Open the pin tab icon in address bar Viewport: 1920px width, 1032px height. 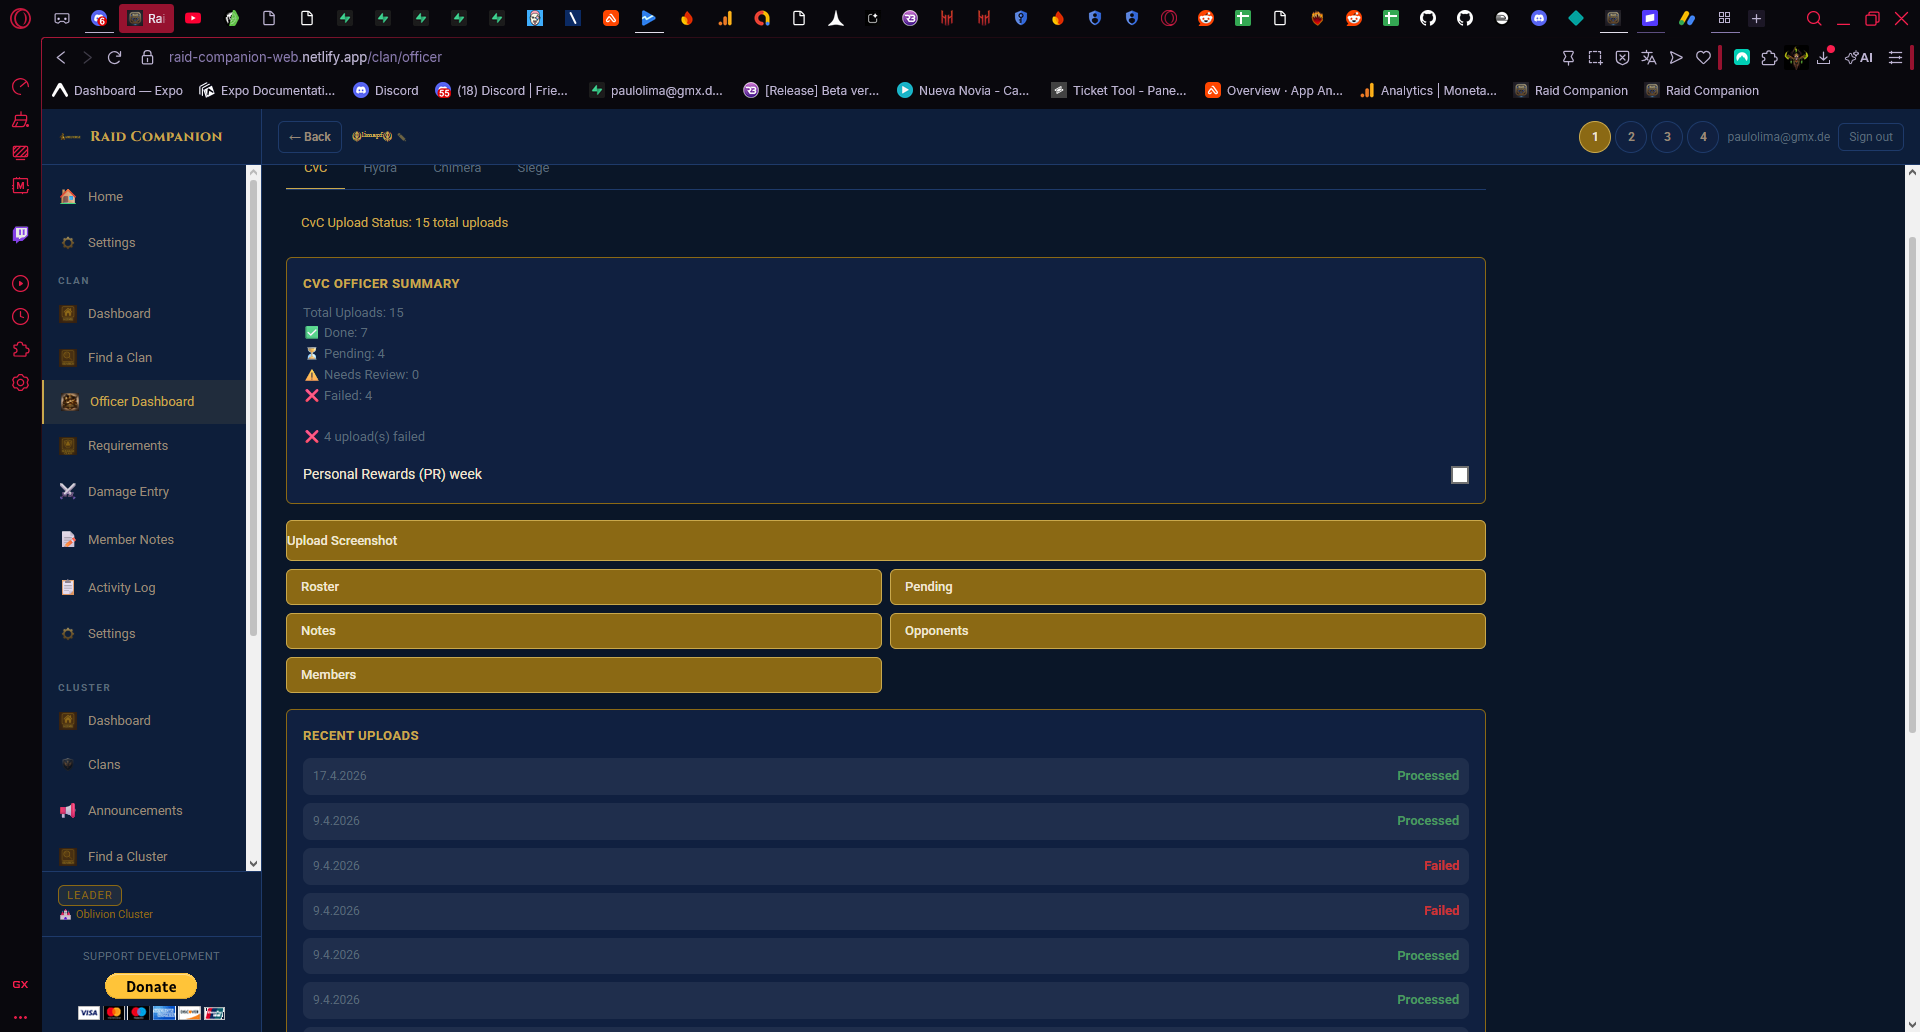pyautogui.click(x=1568, y=58)
